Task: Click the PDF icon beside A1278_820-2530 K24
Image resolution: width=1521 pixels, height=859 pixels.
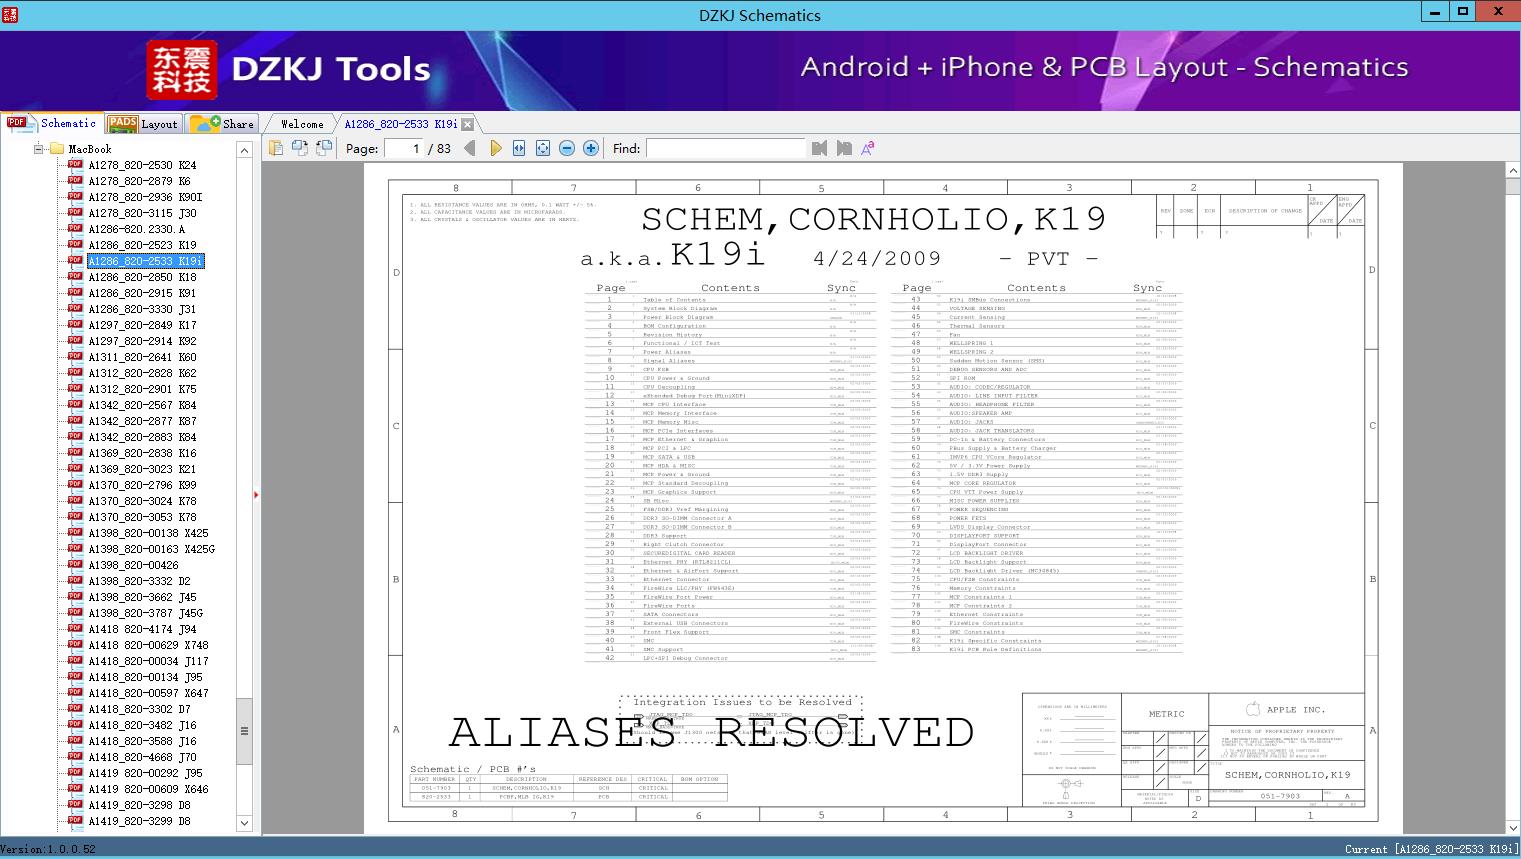Action: tap(75, 165)
